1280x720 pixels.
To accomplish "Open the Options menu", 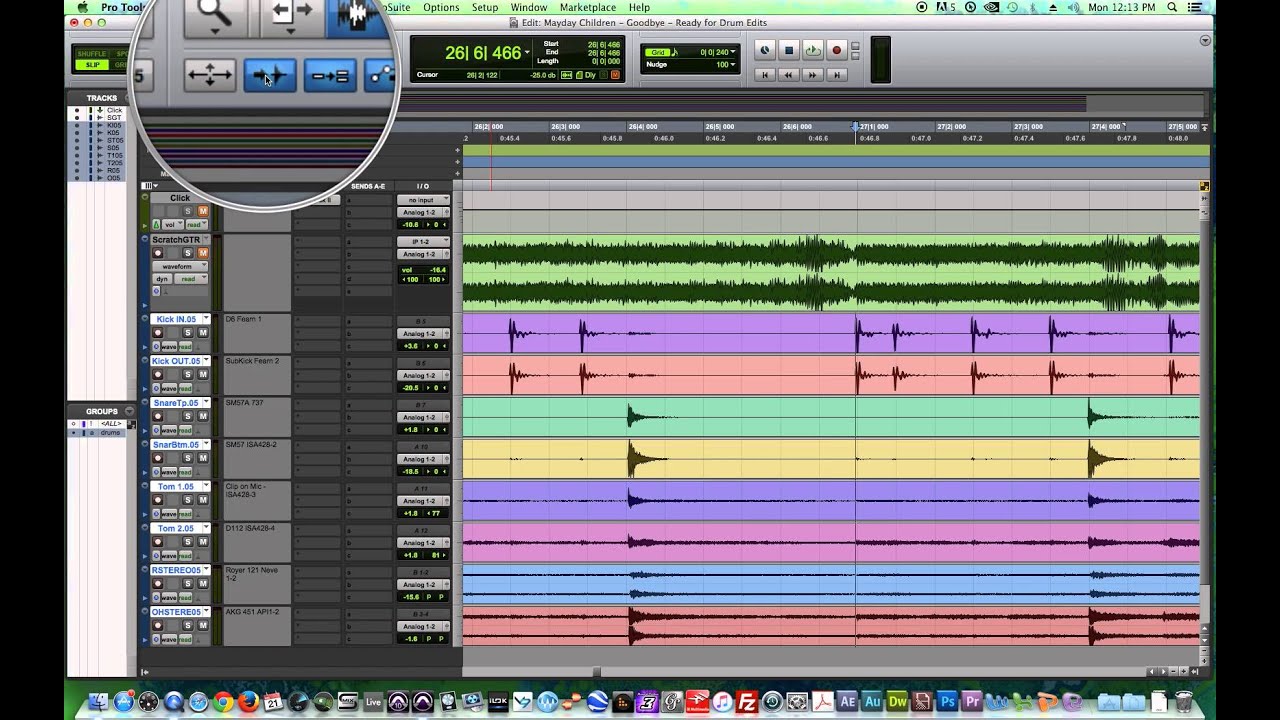I will [441, 7].
